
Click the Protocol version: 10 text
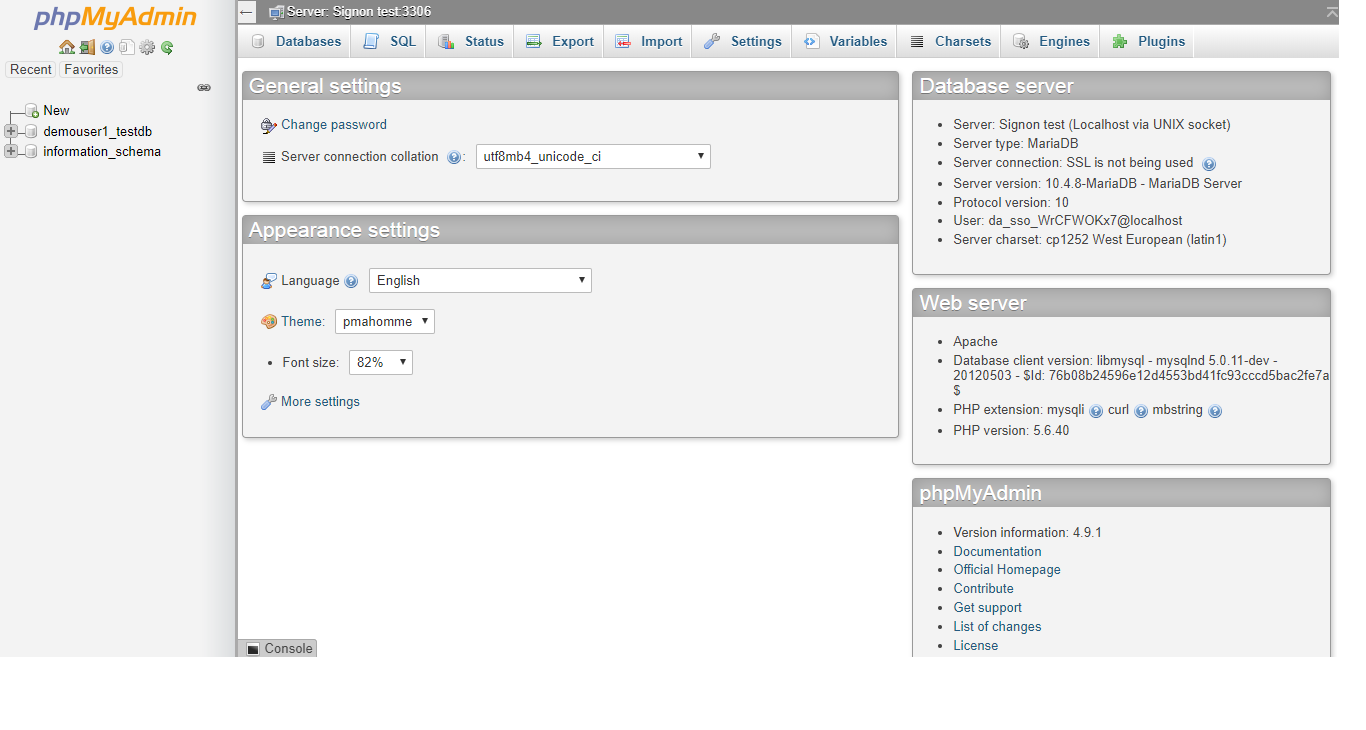click(1011, 202)
